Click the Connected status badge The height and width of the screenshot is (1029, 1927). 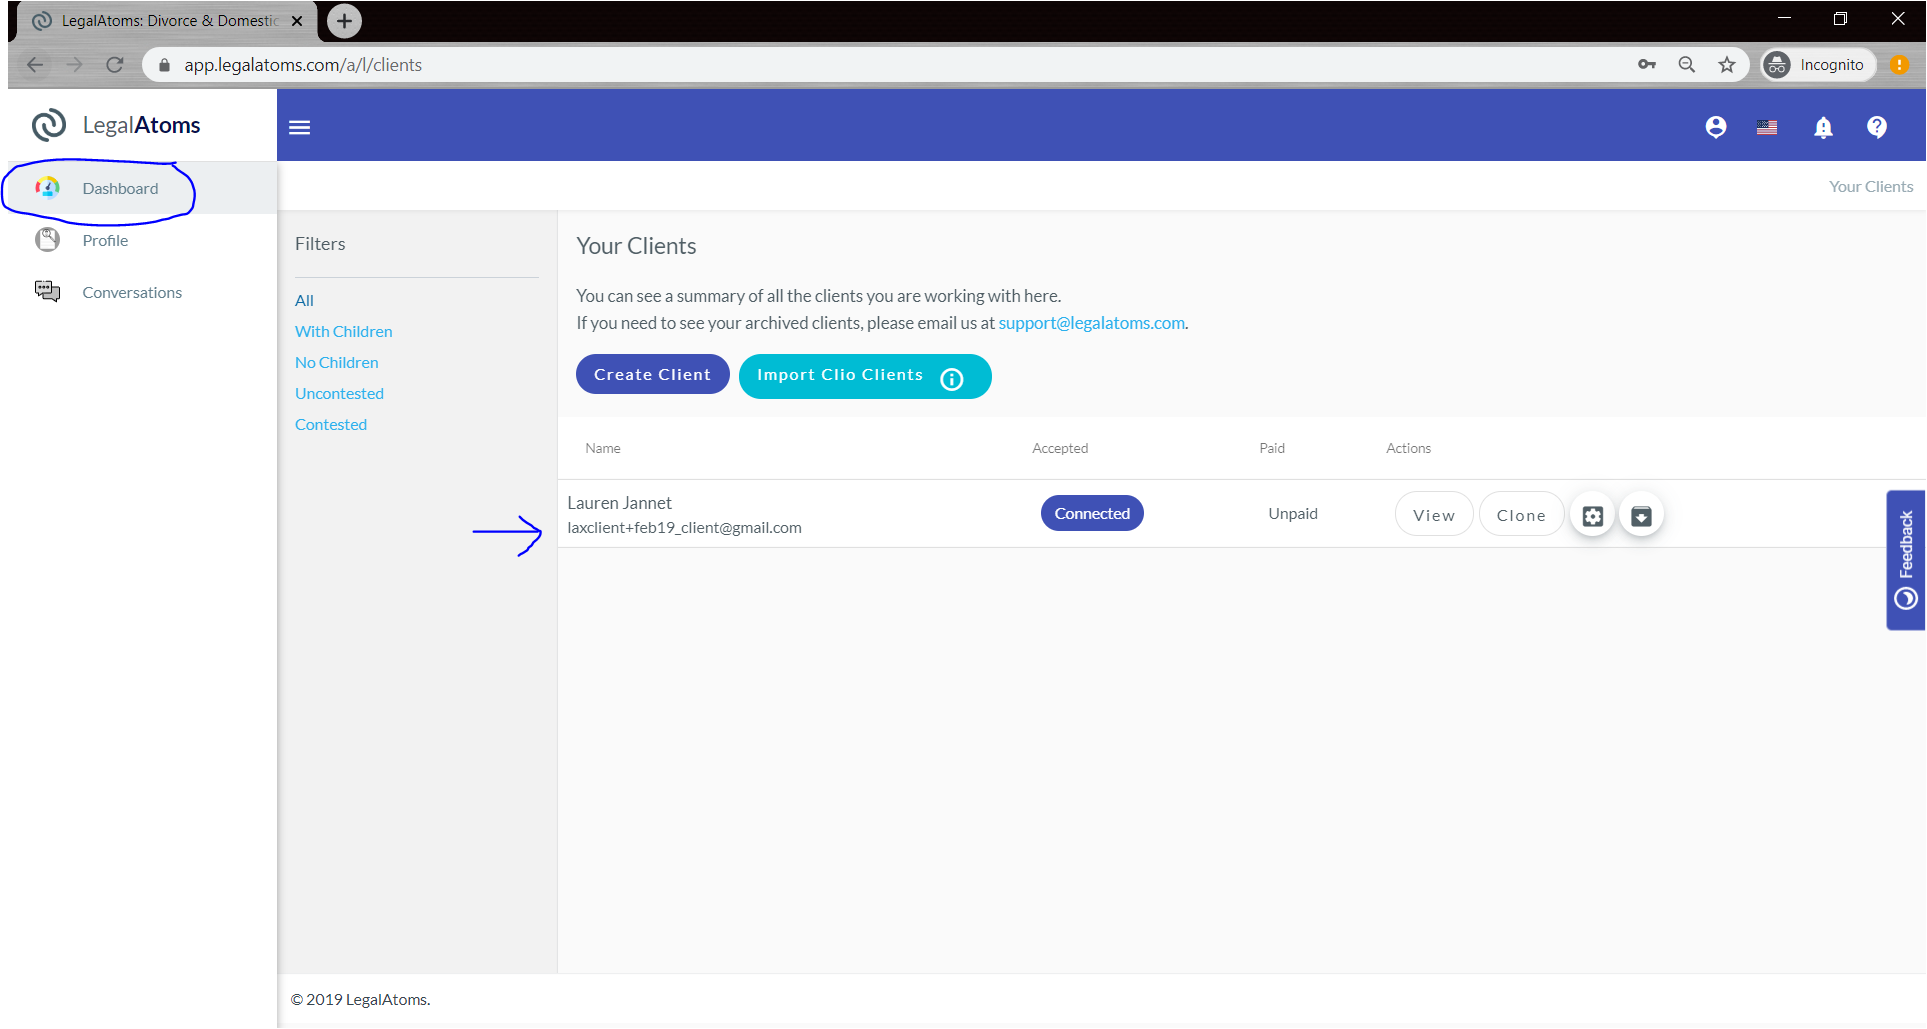(1092, 513)
